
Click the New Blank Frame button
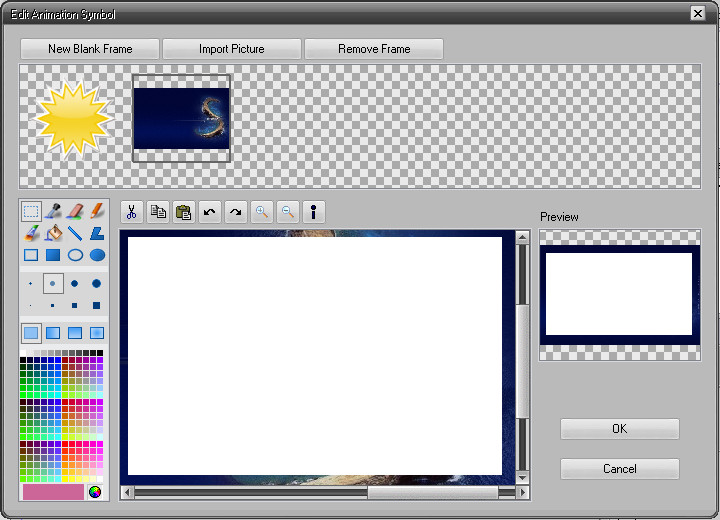coord(90,49)
